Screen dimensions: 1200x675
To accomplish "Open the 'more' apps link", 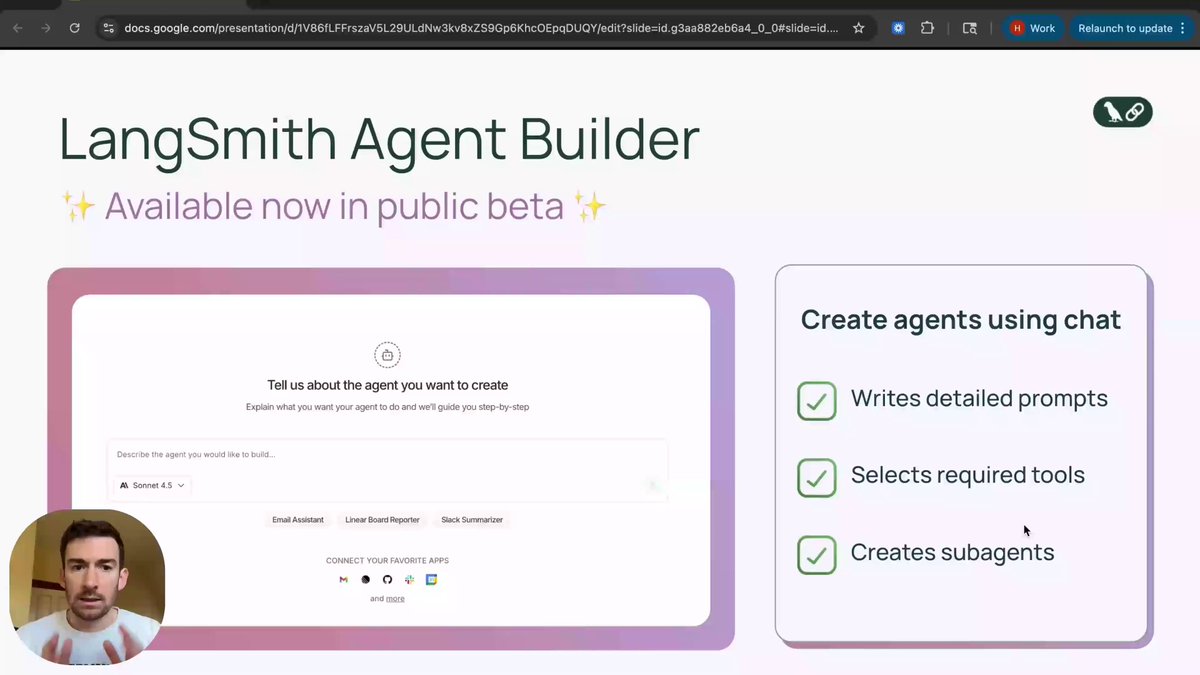I will click(x=396, y=598).
